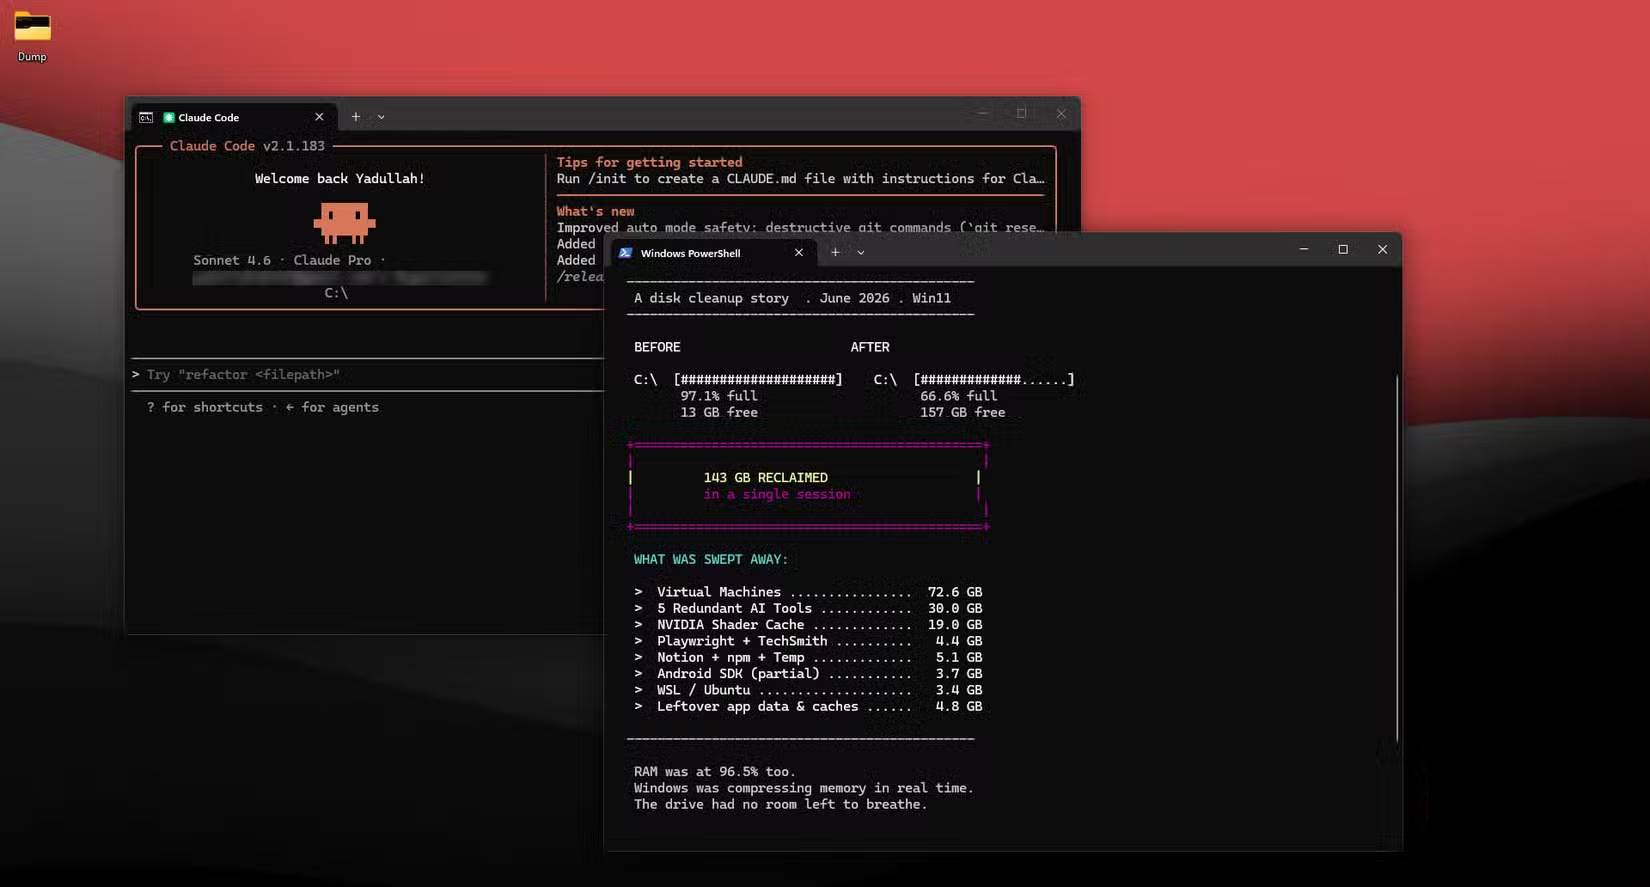
Task: Click the PowerShell icon on the tab
Action: pos(626,253)
